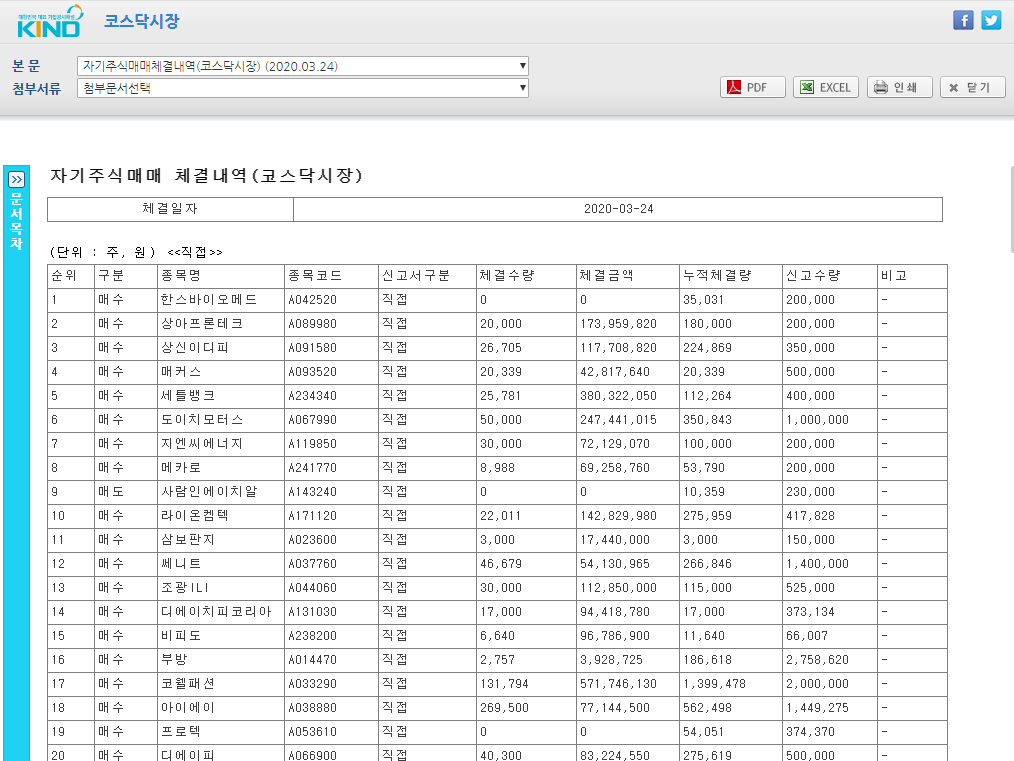Click trade amount 173,959,820
Image resolution: width=1014 pixels, height=761 pixels.
point(618,324)
